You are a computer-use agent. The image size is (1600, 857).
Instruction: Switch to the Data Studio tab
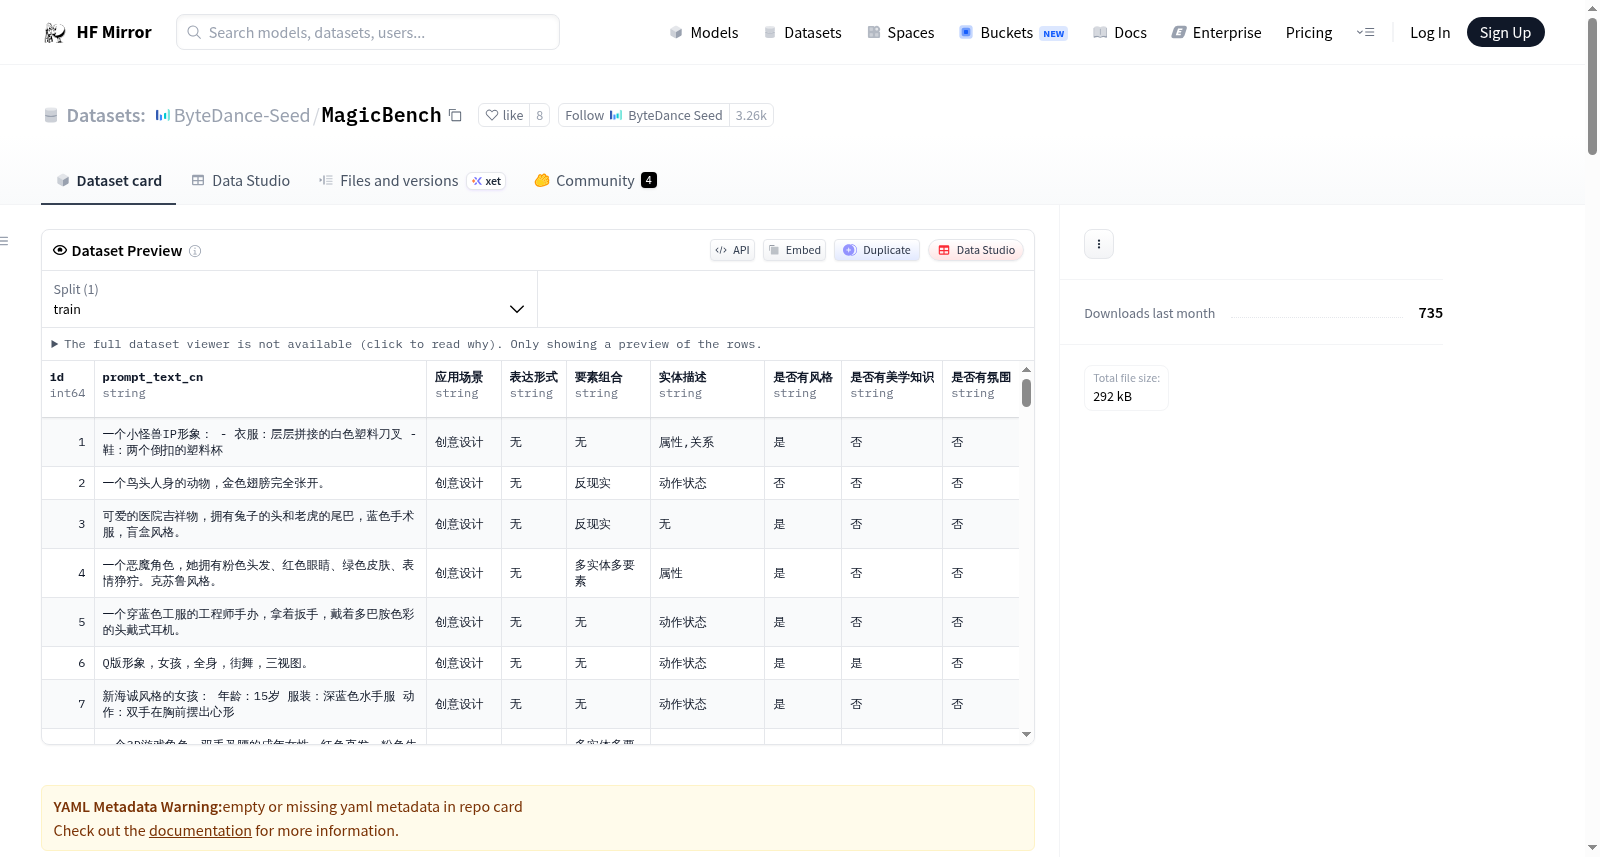click(x=241, y=181)
